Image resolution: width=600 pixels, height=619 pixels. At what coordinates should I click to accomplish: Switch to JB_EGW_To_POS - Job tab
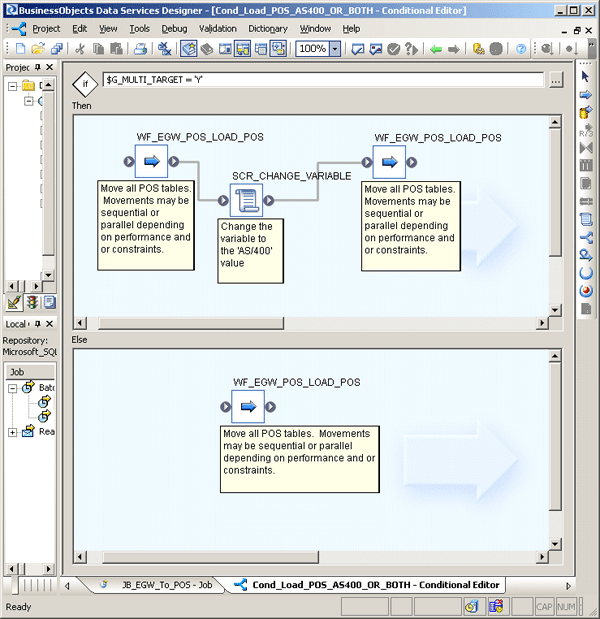coord(158,585)
